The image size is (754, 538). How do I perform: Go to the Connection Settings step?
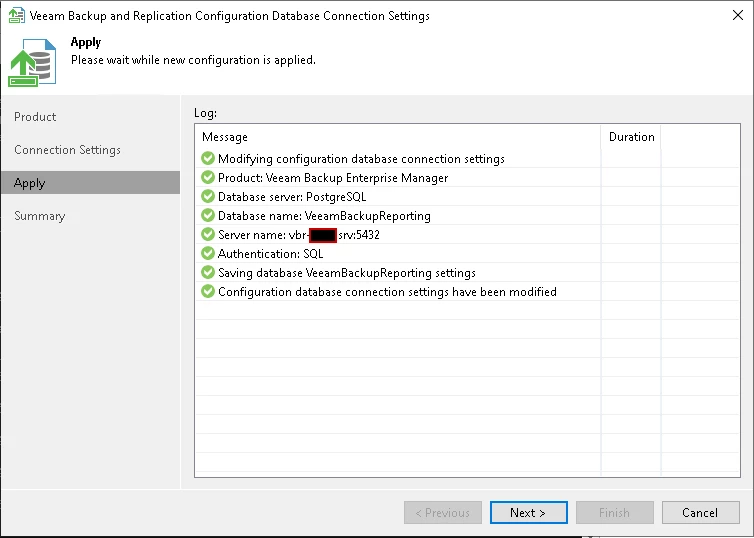67,150
